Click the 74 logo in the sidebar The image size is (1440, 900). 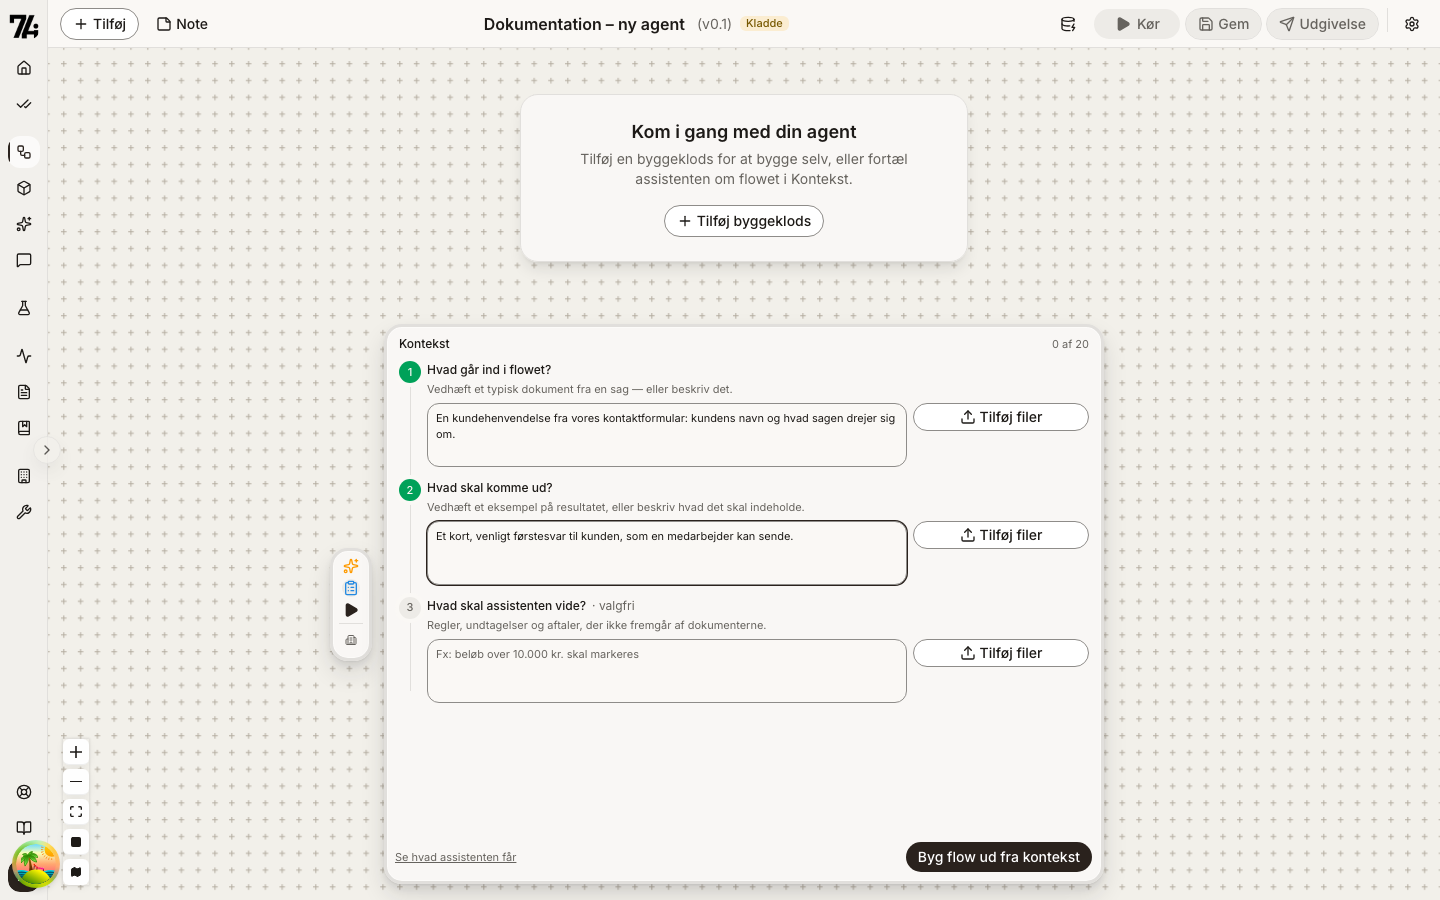(x=24, y=26)
